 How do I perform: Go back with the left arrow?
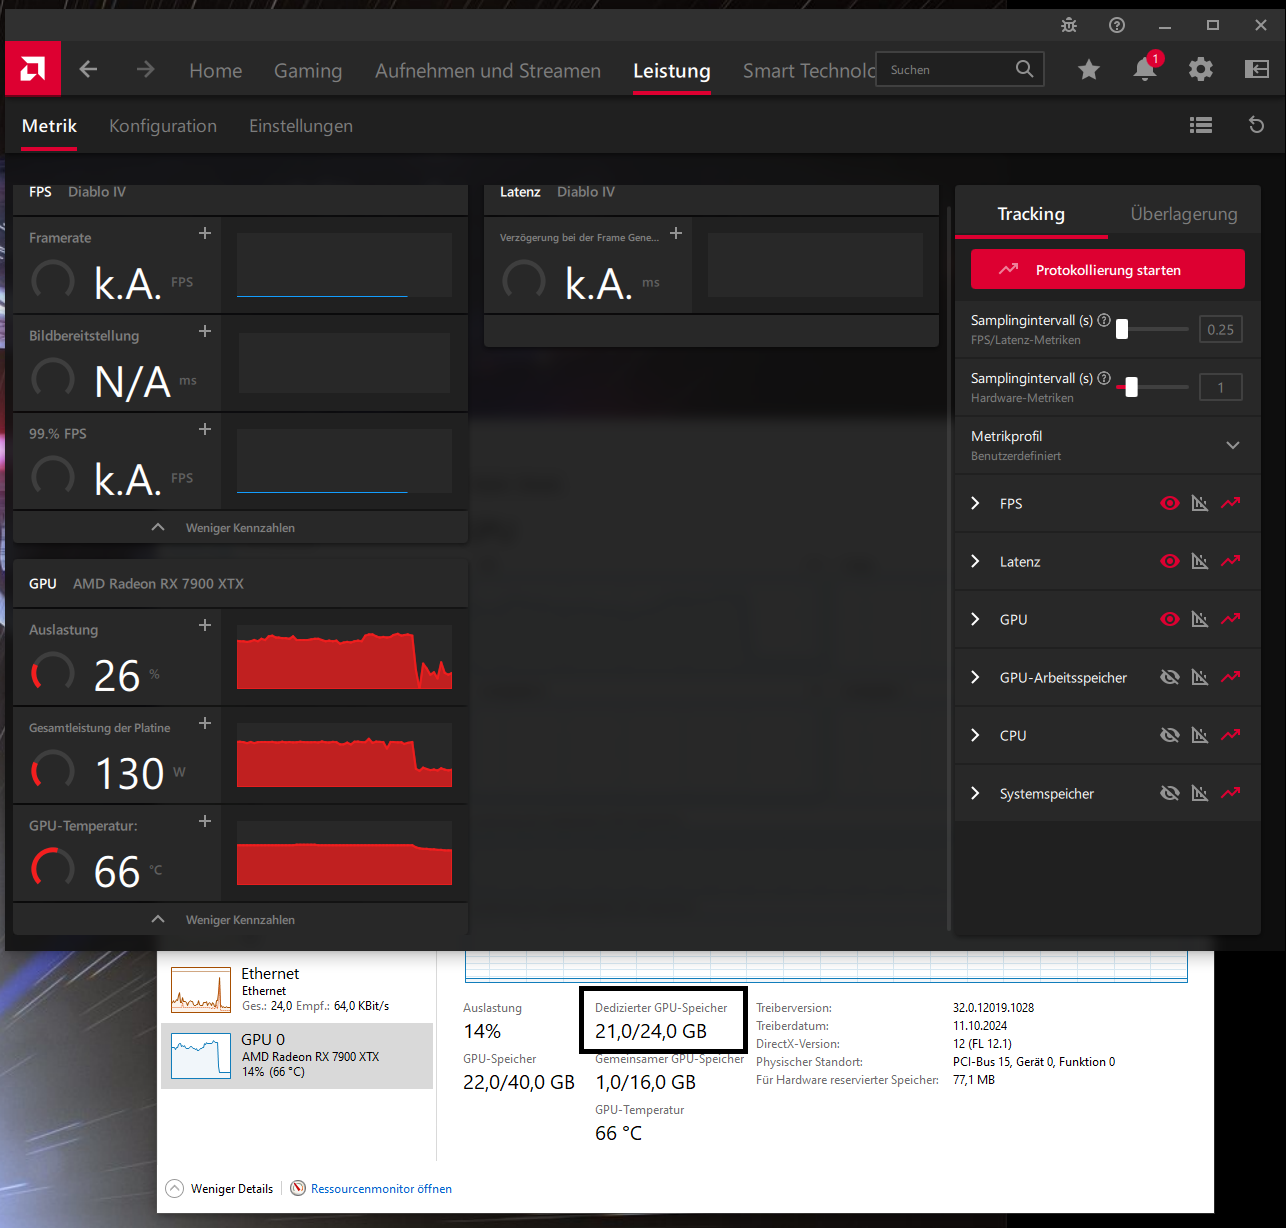point(88,69)
